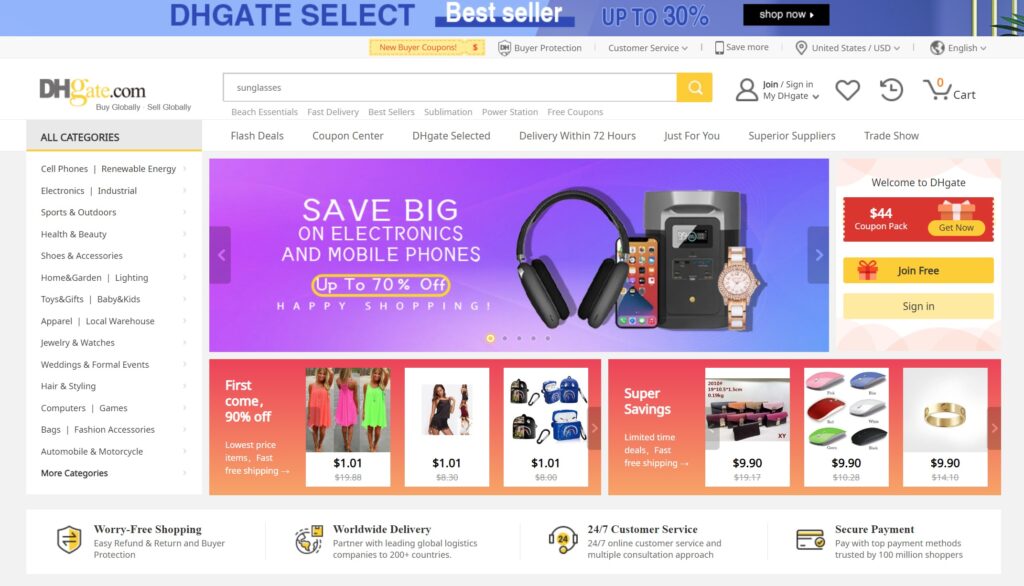Select the third banner carousel dot
Image resolution: width=1024 pixels, height=586 pixels.
(519, 338)
